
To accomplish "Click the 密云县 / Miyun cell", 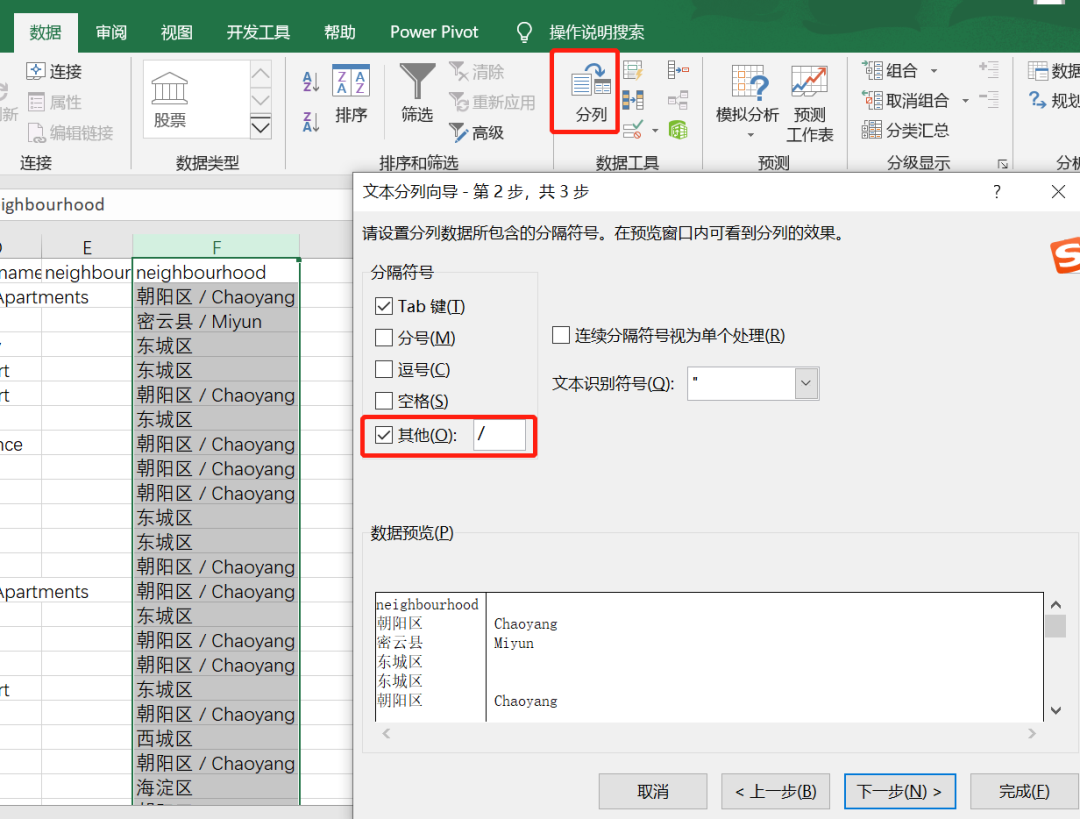I will coord(216,322).
